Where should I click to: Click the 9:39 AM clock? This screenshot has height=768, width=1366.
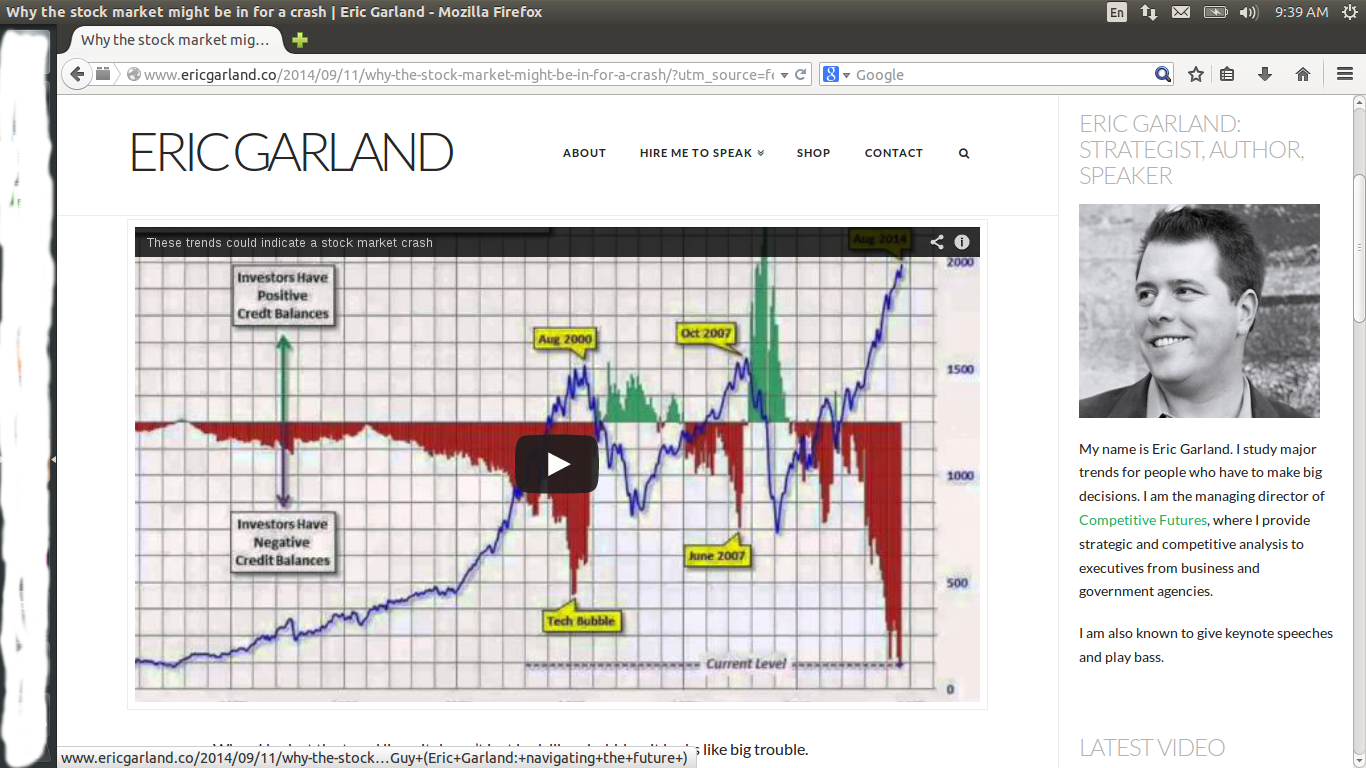pos(1302,12)
